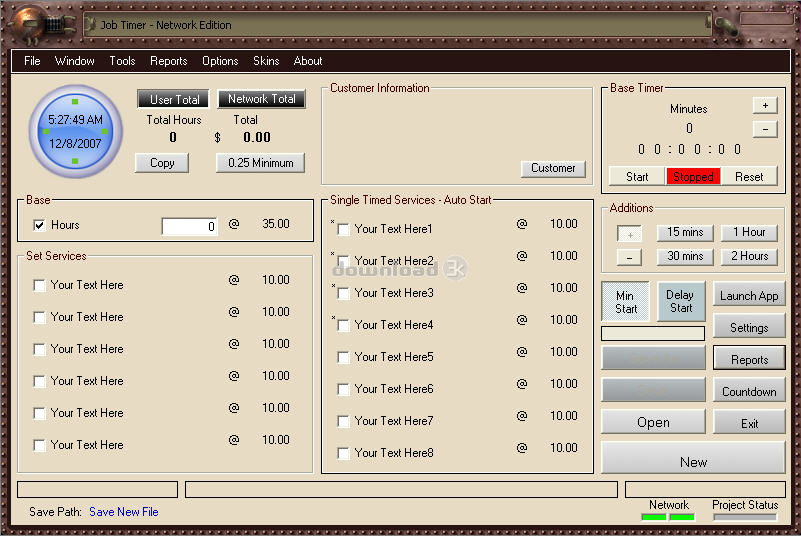Check the last Set Services checkbox
The image size is (801, 536).
[39, 445]
